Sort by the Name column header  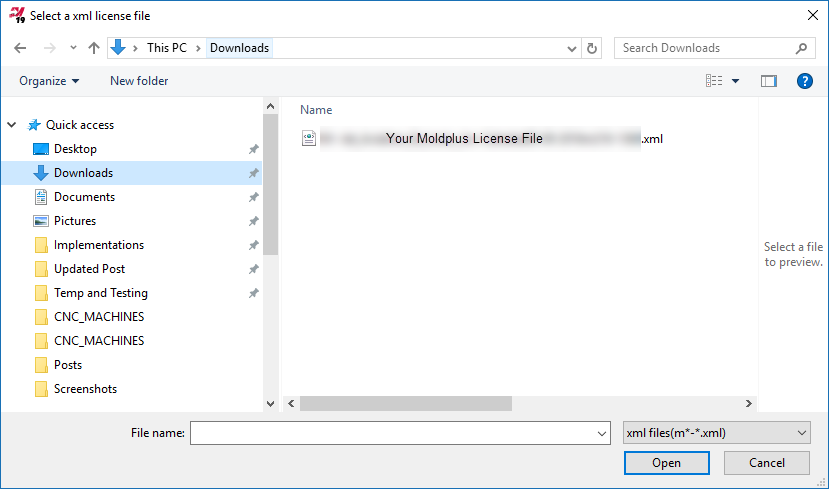pos(316,109)
